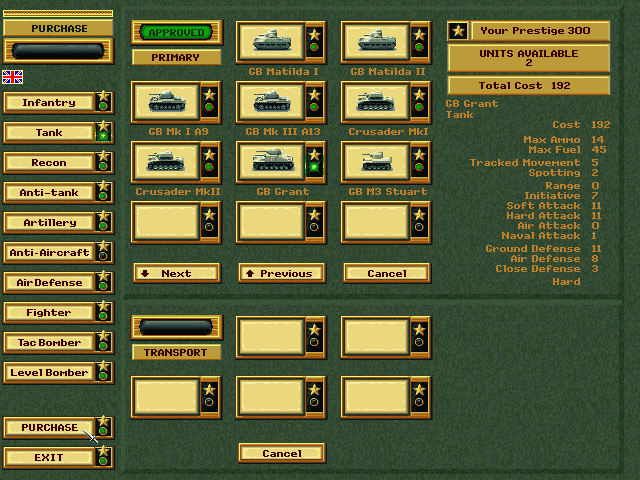Go to Next page of units
640x480 pixels.
coord(176,273)
